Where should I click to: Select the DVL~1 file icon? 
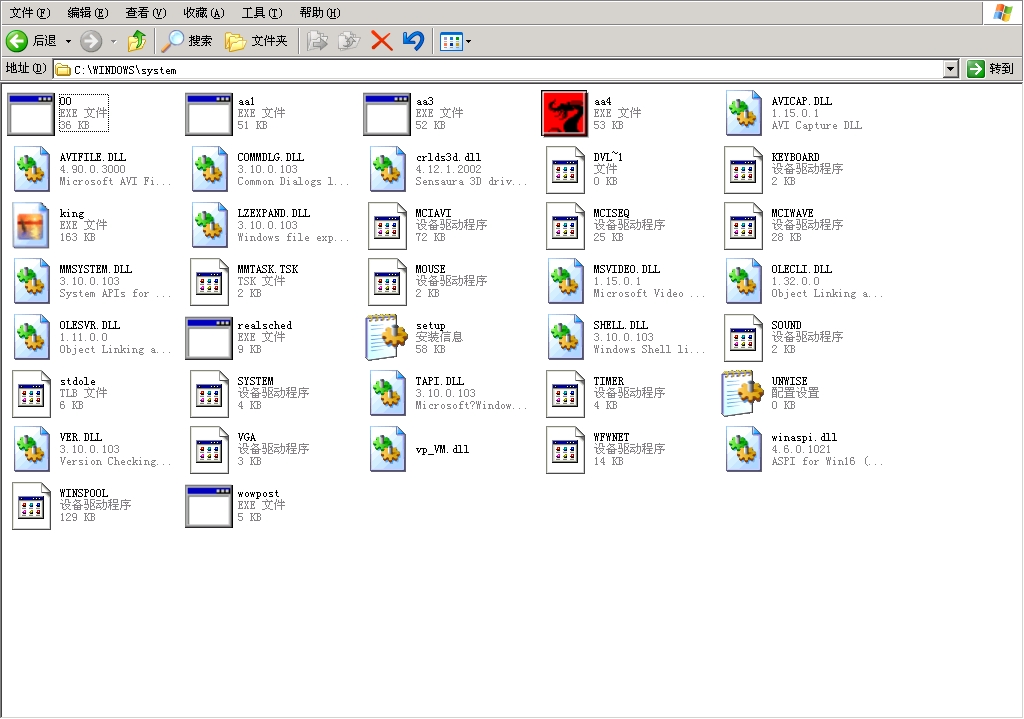[565, 170]
